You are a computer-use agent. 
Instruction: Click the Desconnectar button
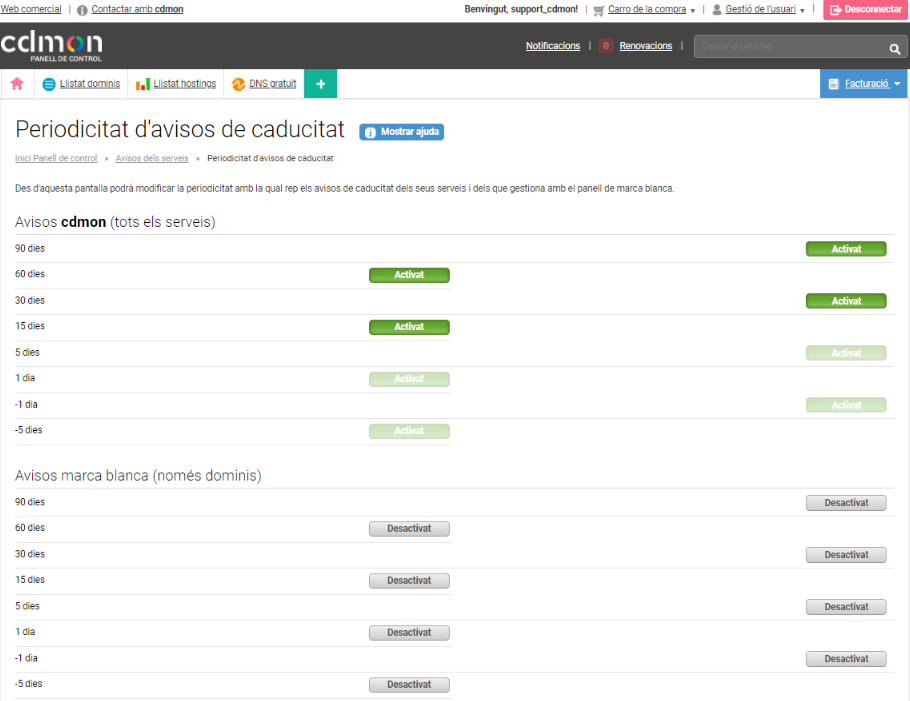(x=865, y=9)
